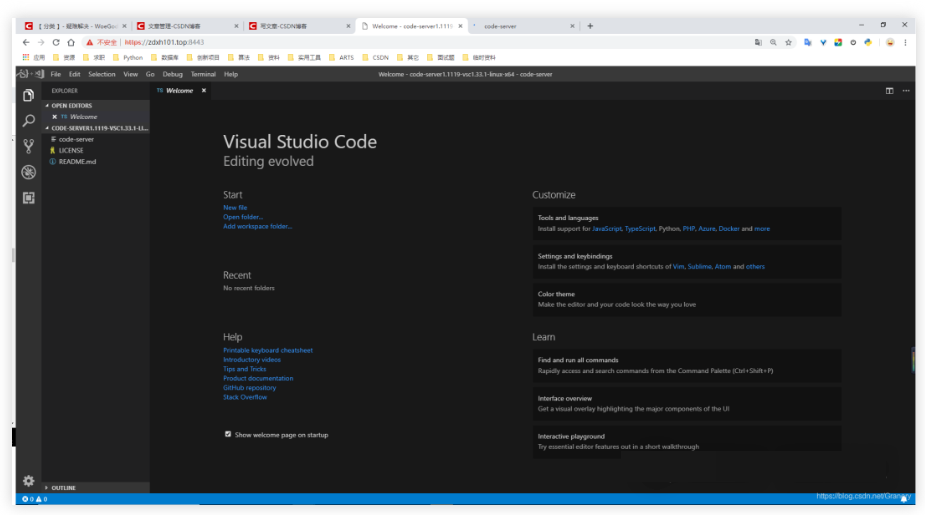
Task: Click the Printable keyboard cheatsheet link
Action: pos(268,351)
